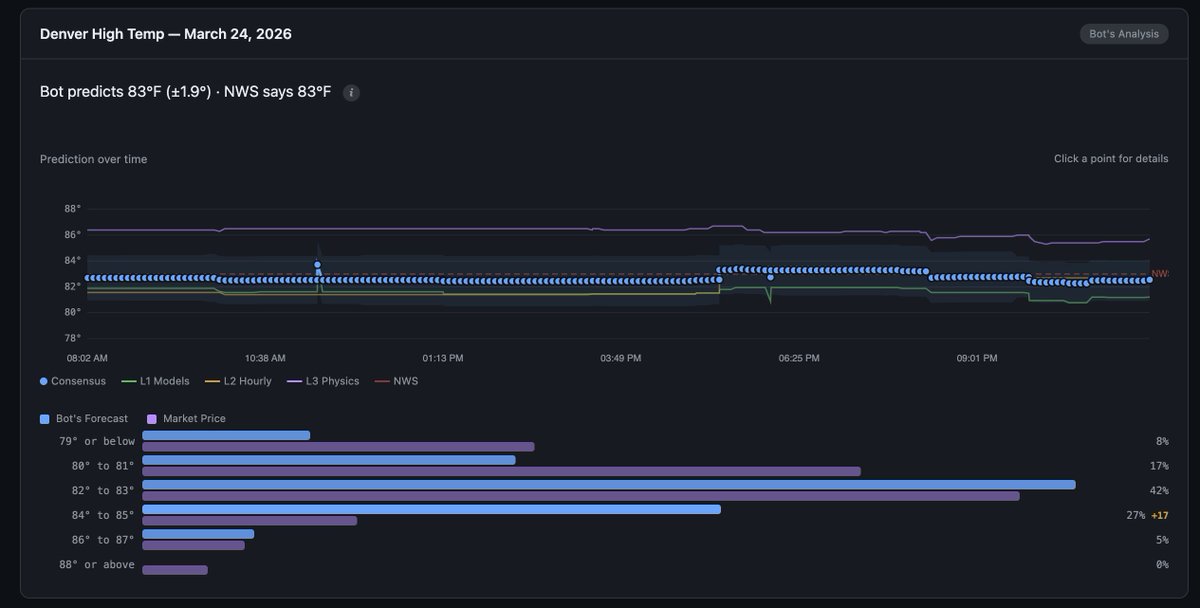Click the blue forecast bar for 86° to 87°
Screen dimensions: 1200x608
click(198, 534)
